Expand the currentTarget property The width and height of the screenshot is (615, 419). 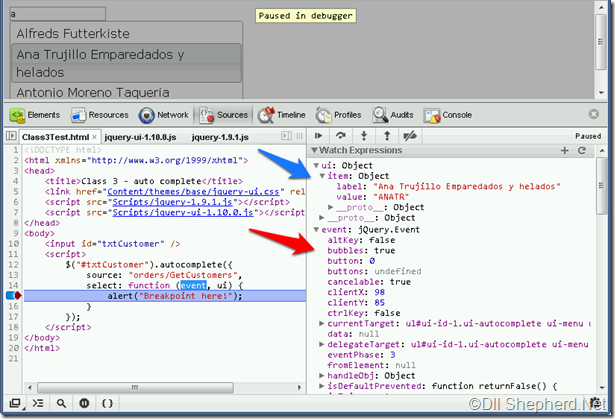click(x=322, y=324)
